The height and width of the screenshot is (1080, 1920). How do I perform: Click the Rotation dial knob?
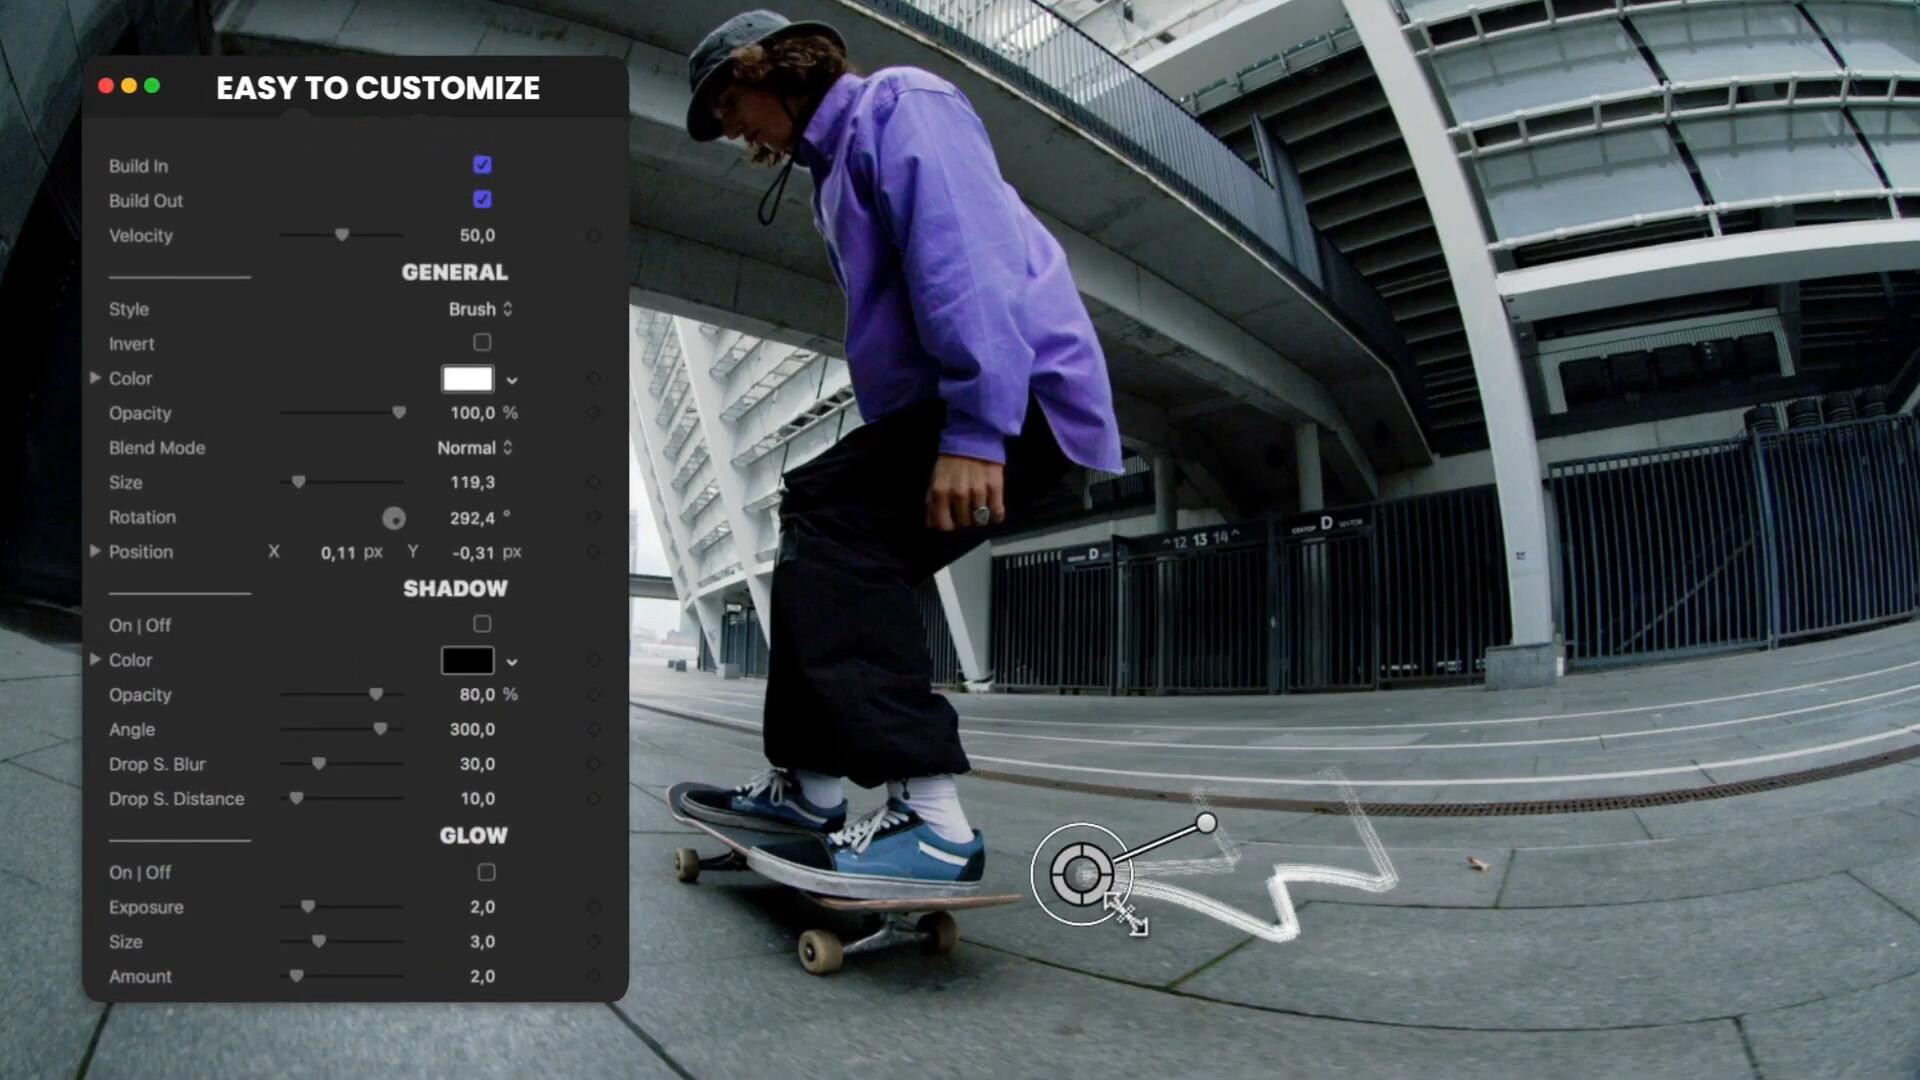pyautogui.click(x=394, y=518)
